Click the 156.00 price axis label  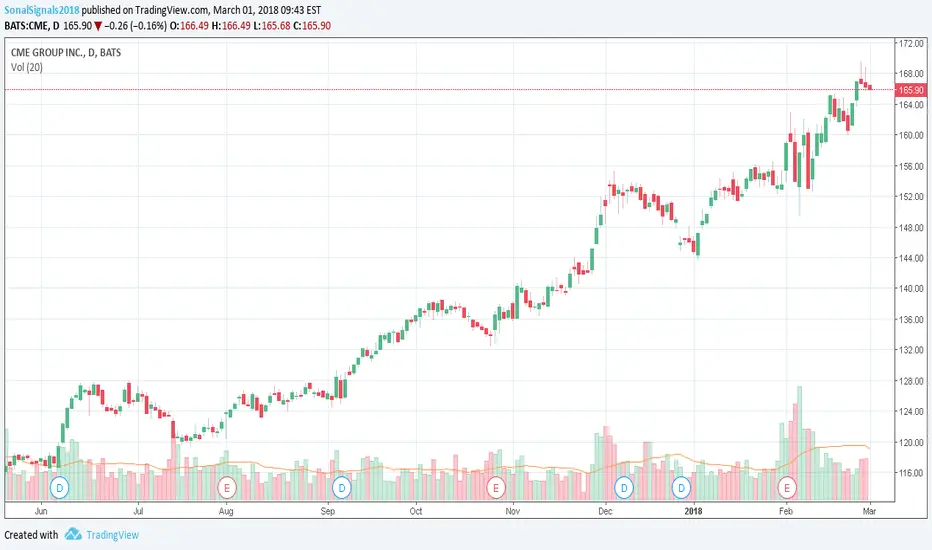912,166
